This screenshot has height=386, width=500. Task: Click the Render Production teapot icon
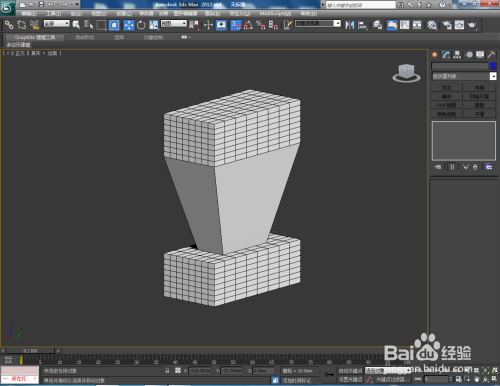click(x=472, y=25)
